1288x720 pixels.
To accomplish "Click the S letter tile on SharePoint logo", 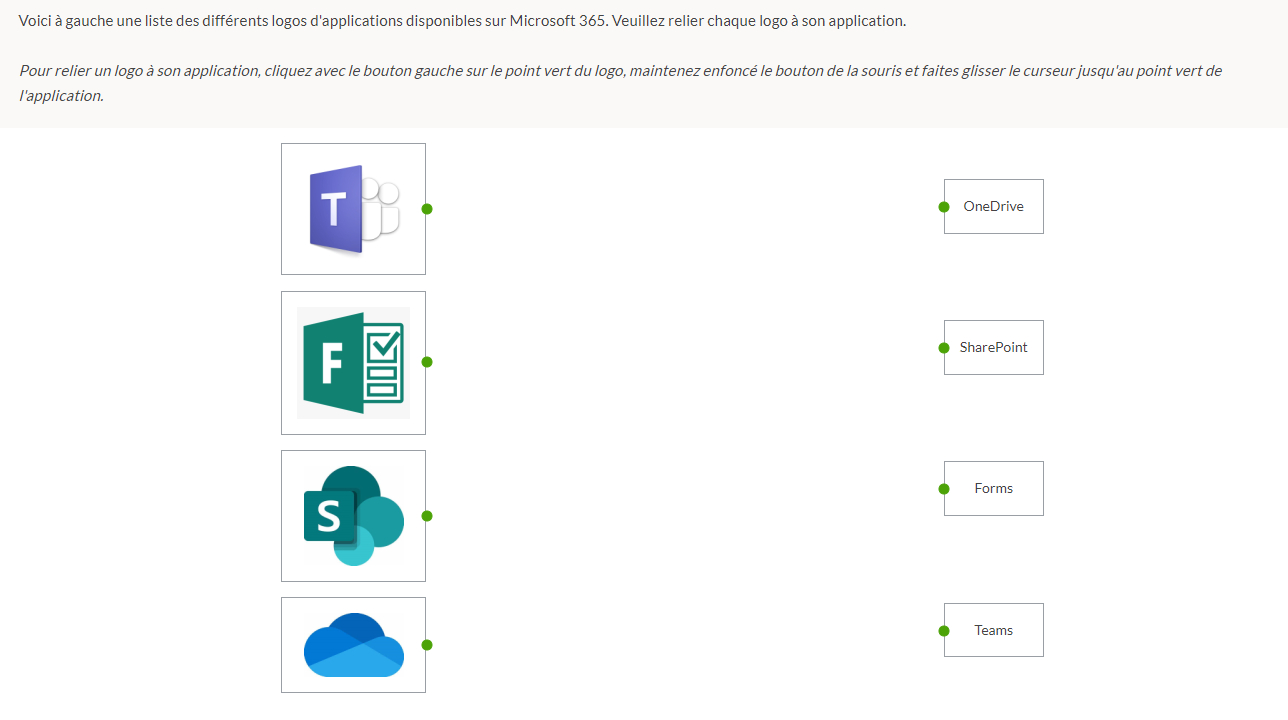I will point(329,517).
